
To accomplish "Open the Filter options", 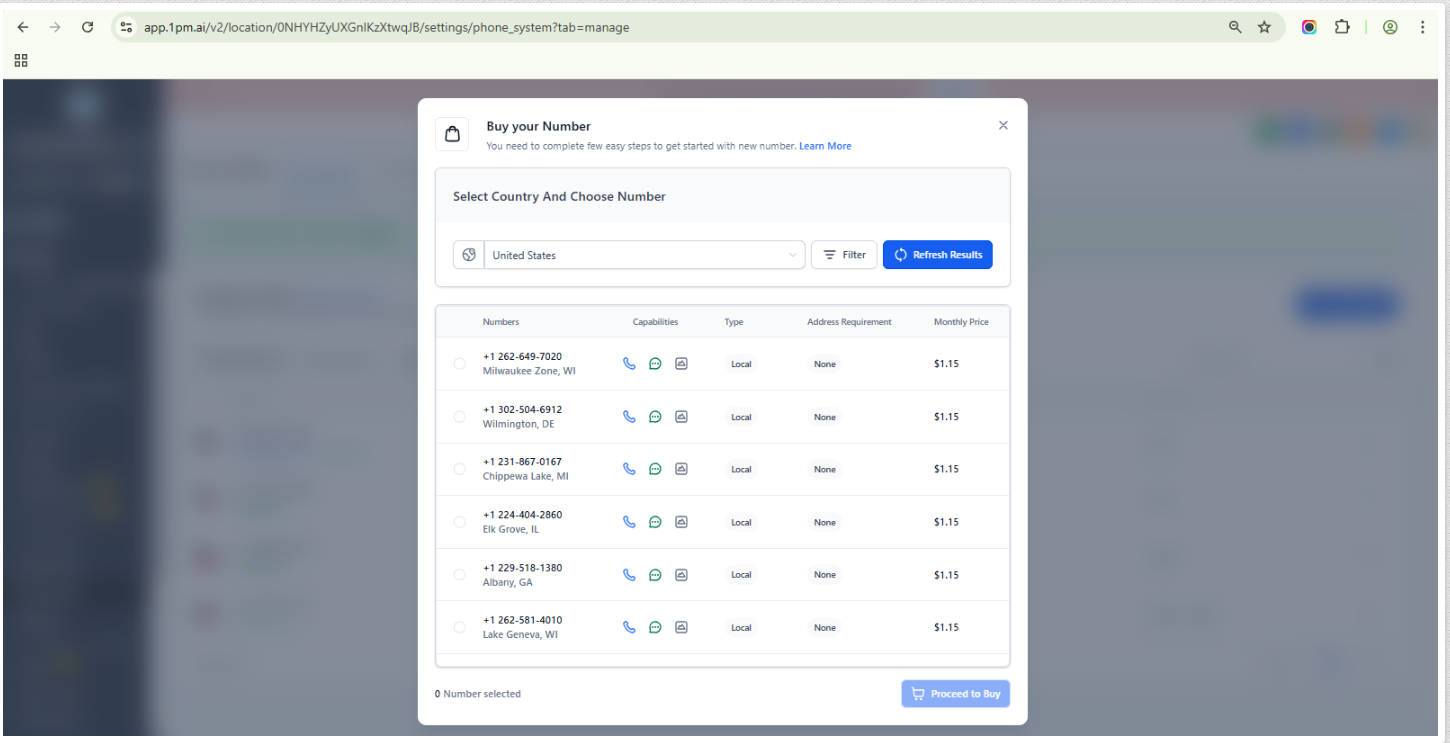I will coord(844,255).
